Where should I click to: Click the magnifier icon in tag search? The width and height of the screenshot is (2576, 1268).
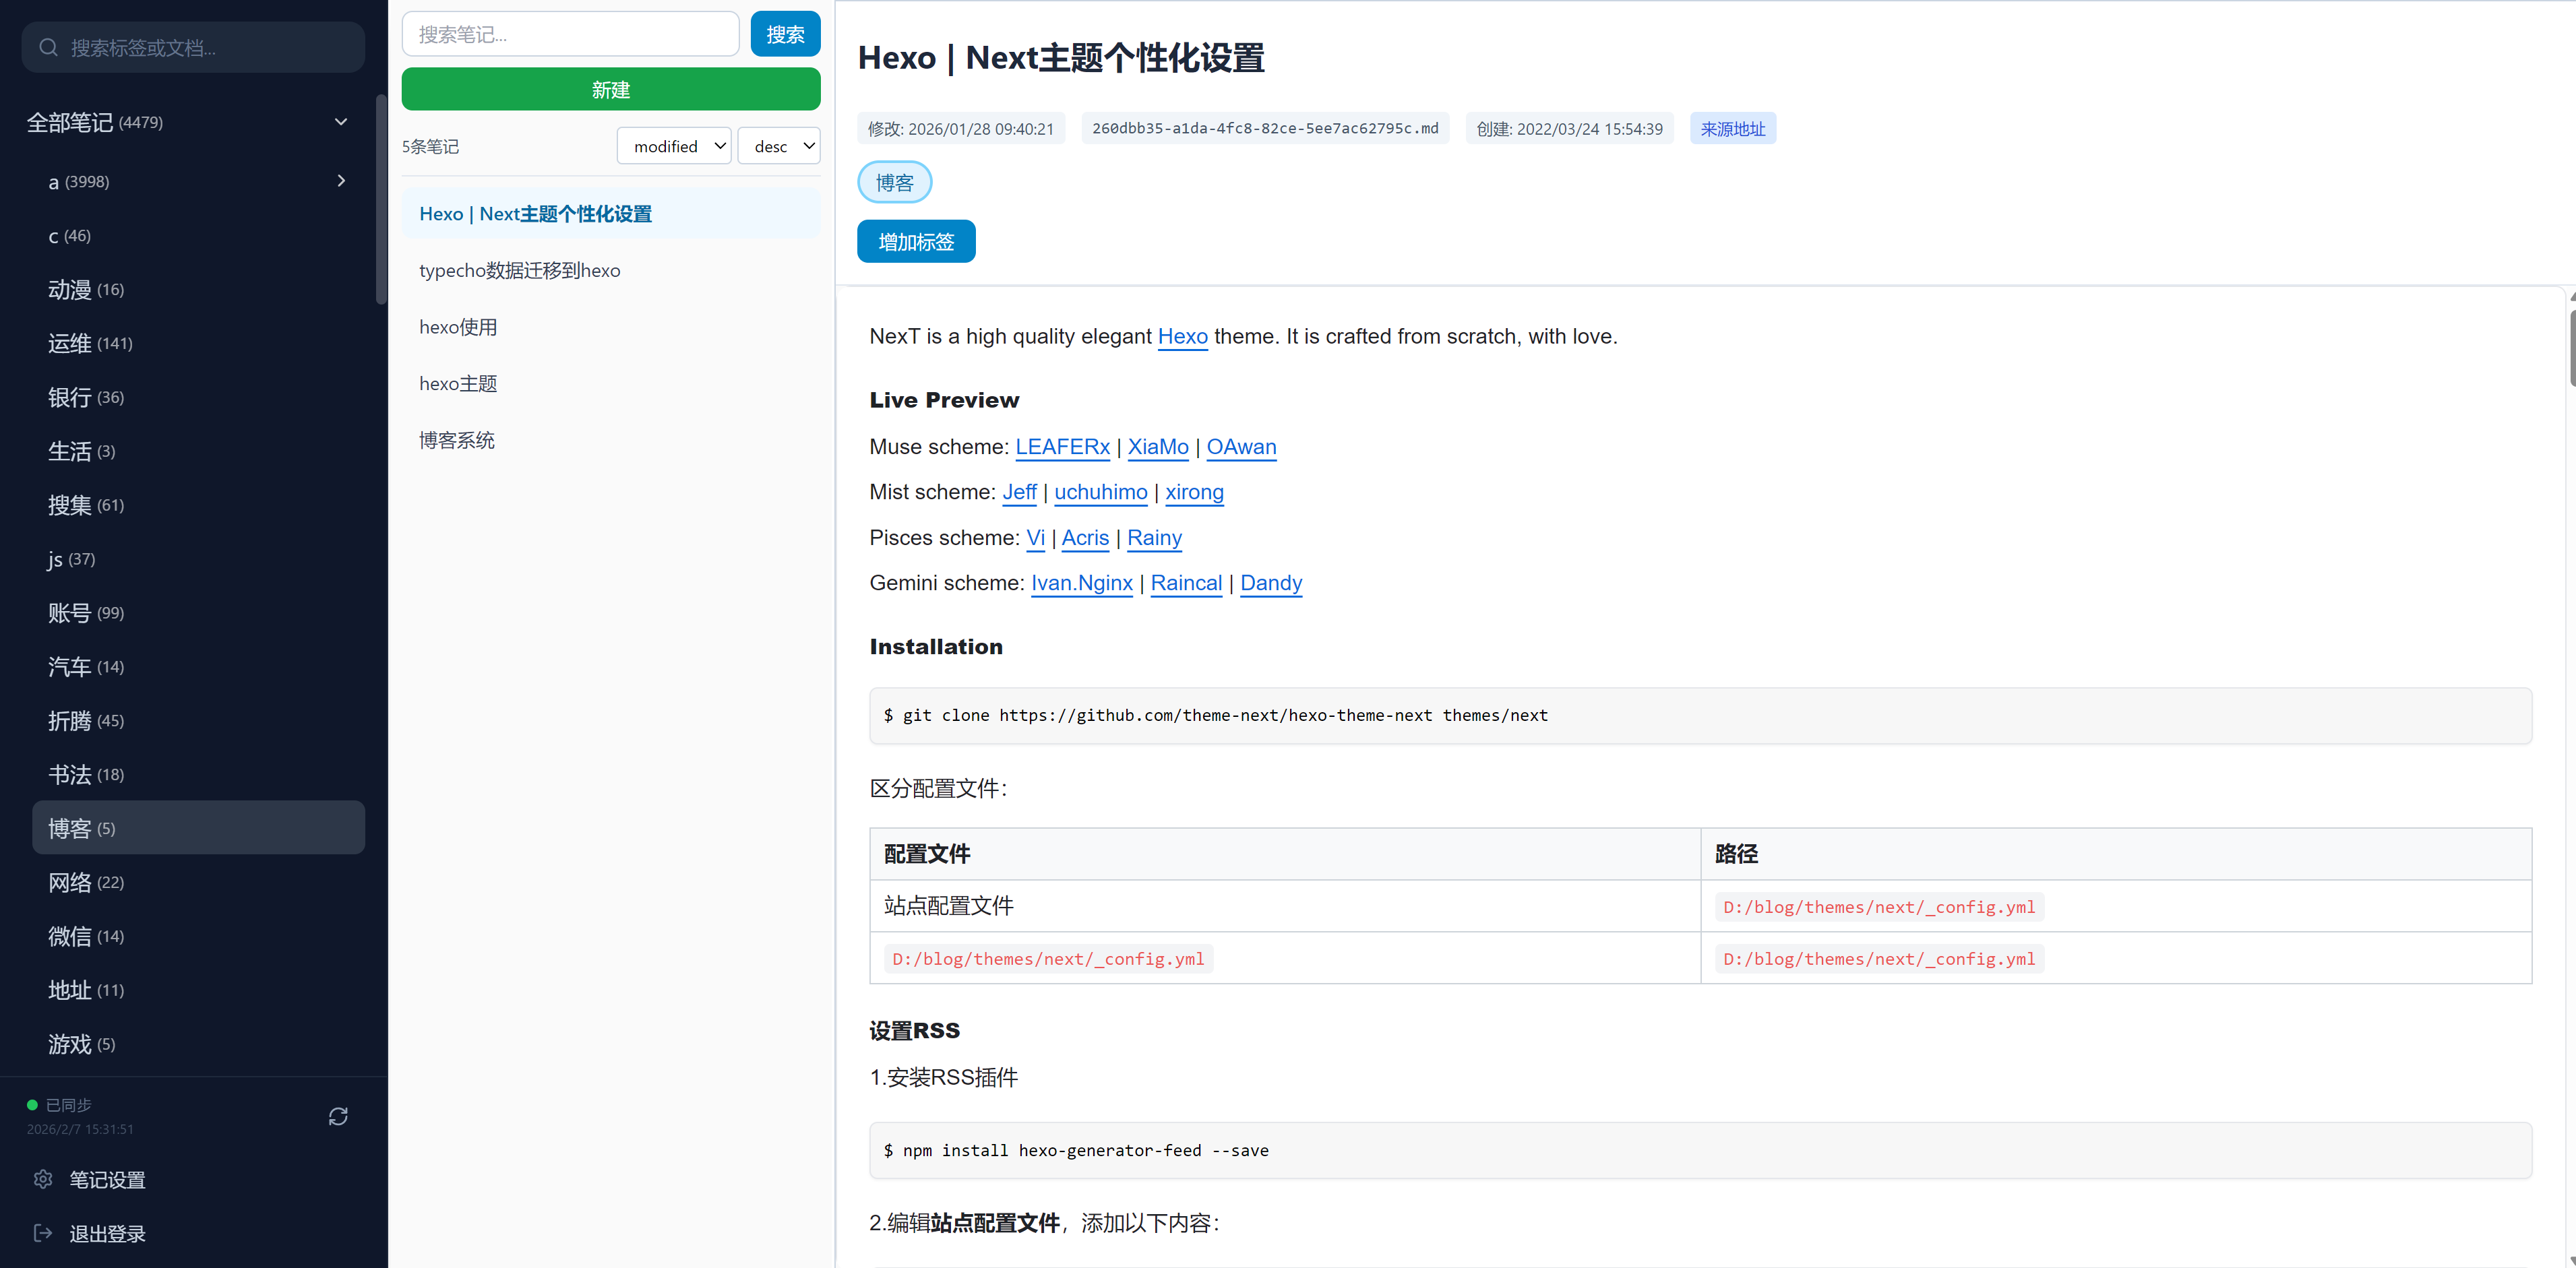[x=48, y=47]
